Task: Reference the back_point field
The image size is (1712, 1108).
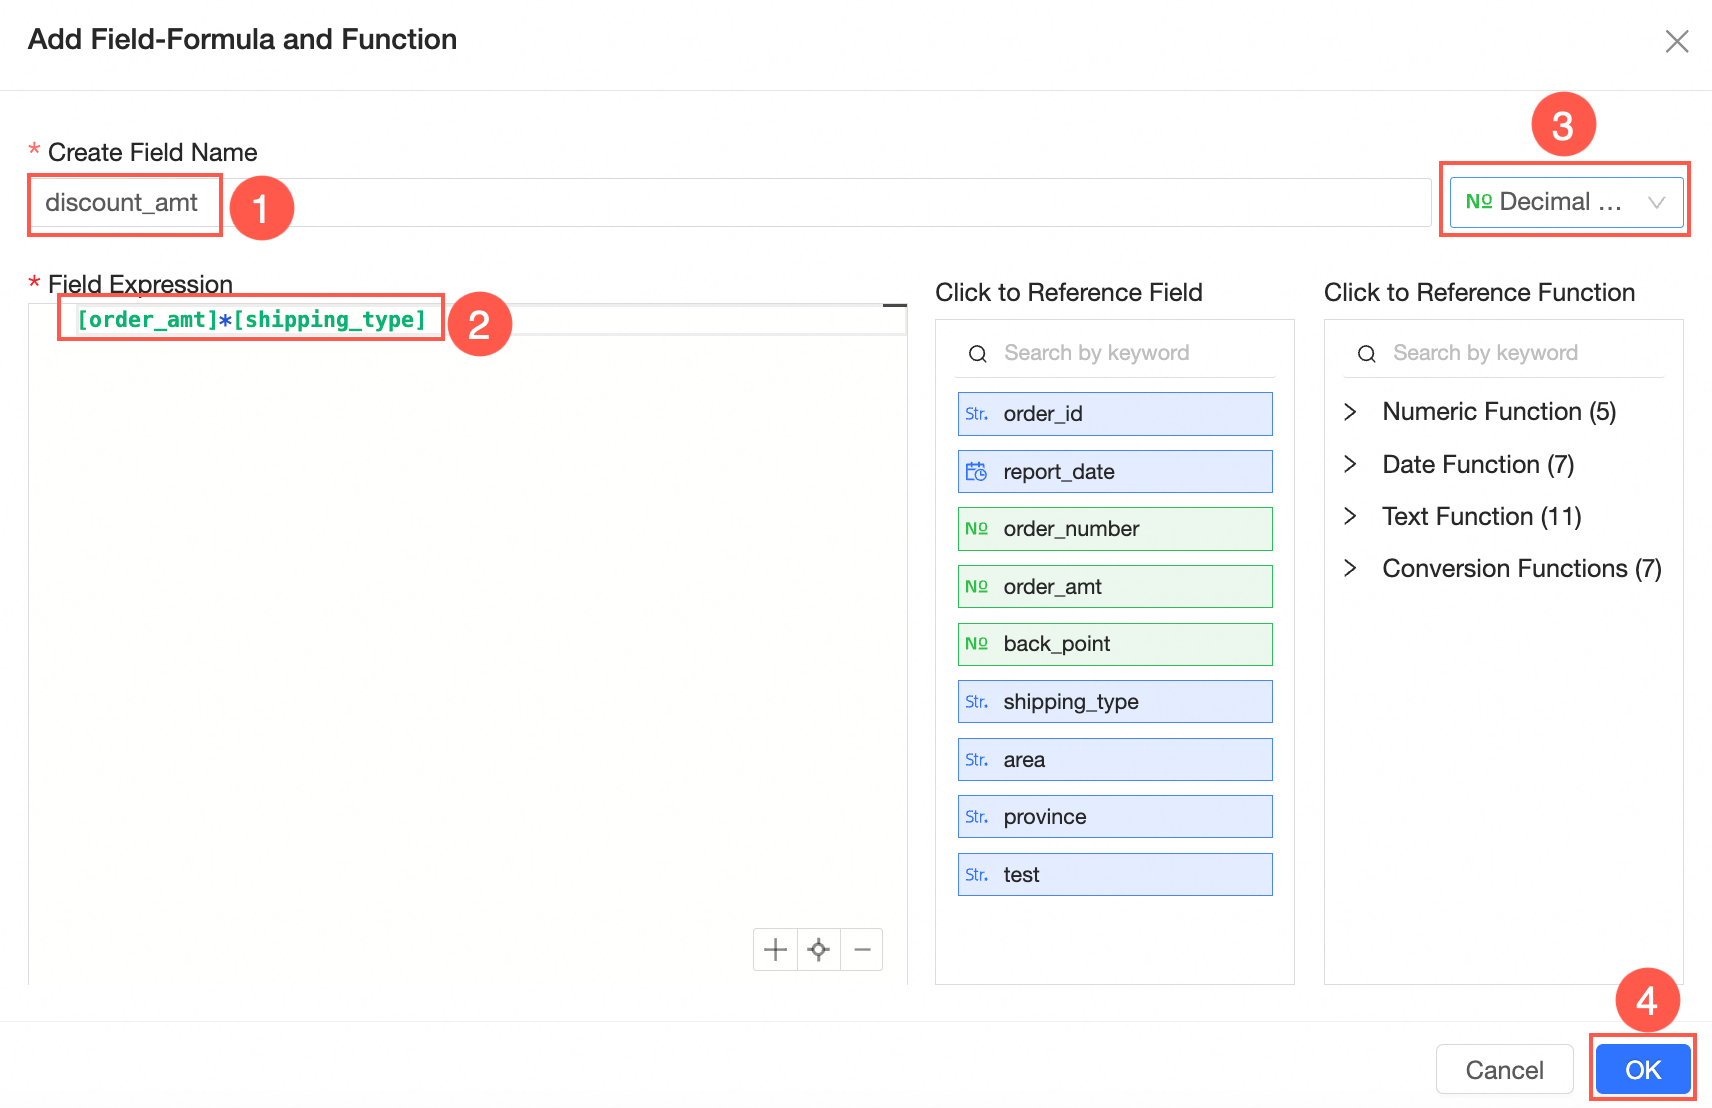Action: (1114, 644)
